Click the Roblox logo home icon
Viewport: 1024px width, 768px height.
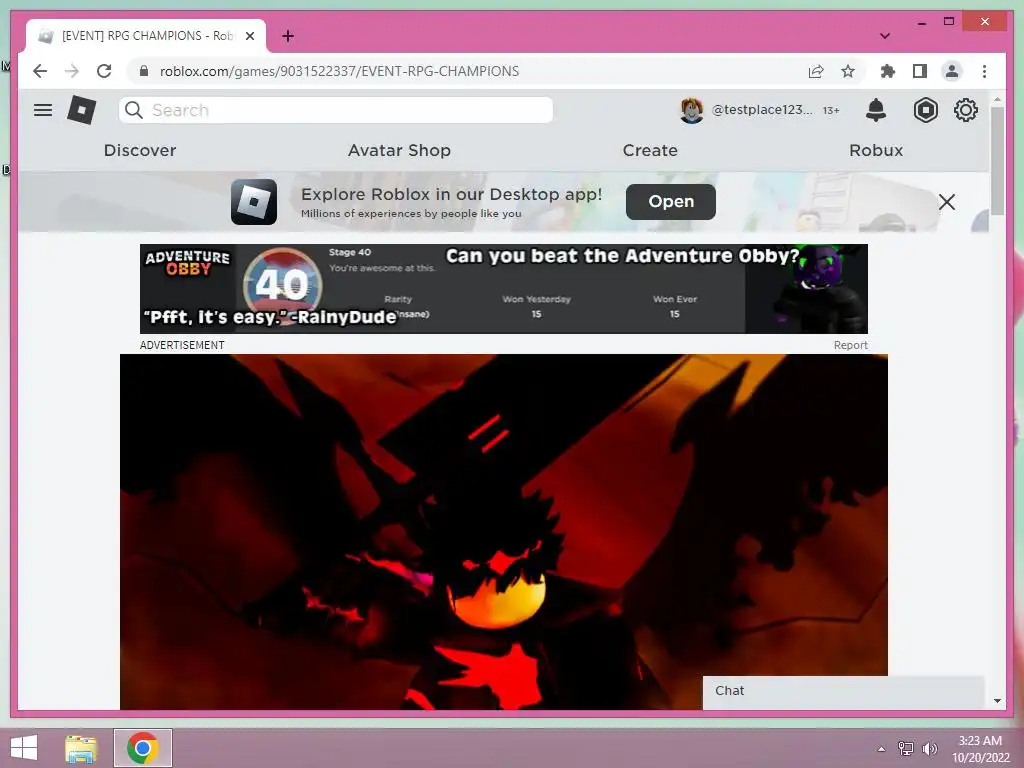82,110
